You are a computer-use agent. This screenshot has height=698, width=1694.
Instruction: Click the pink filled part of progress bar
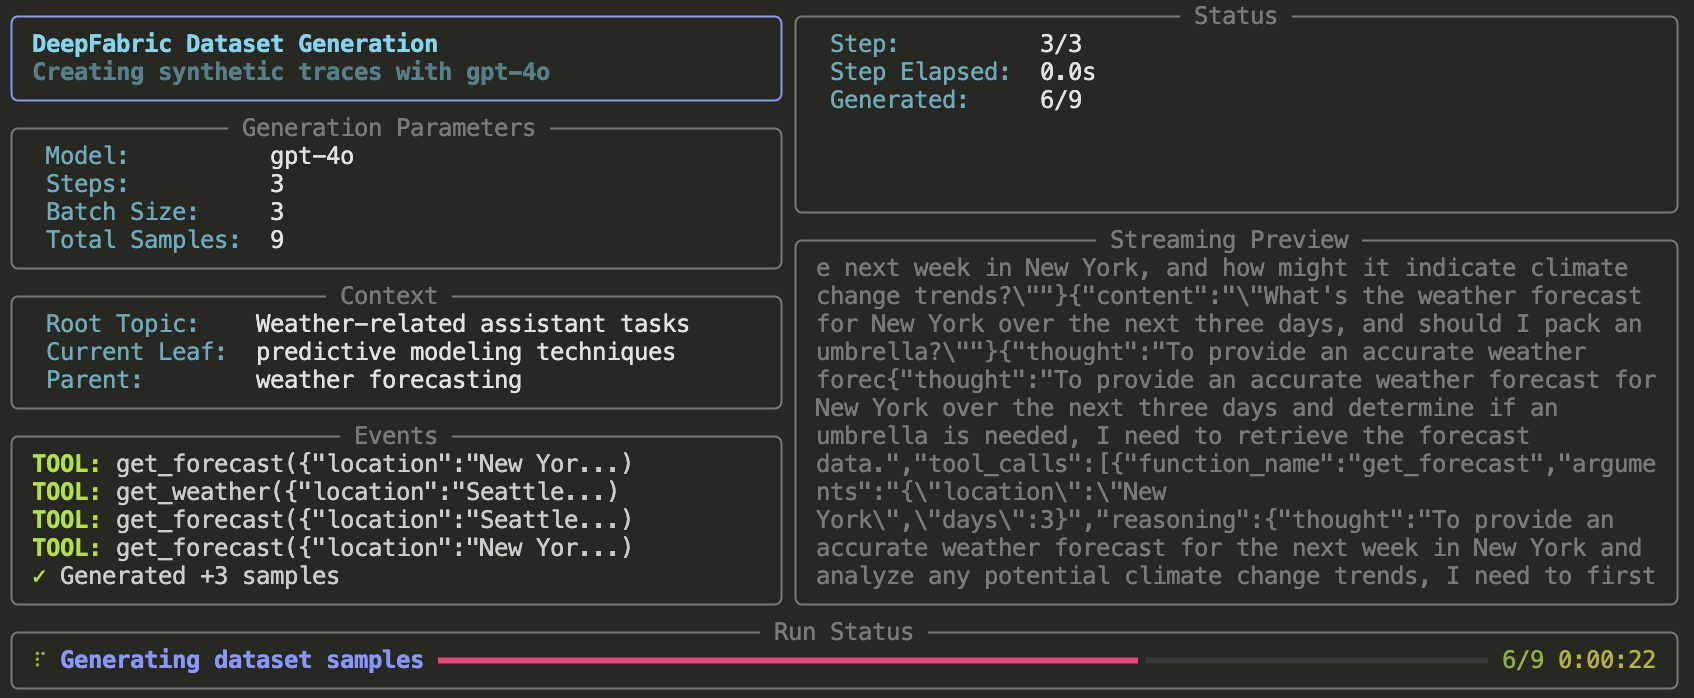788,660
